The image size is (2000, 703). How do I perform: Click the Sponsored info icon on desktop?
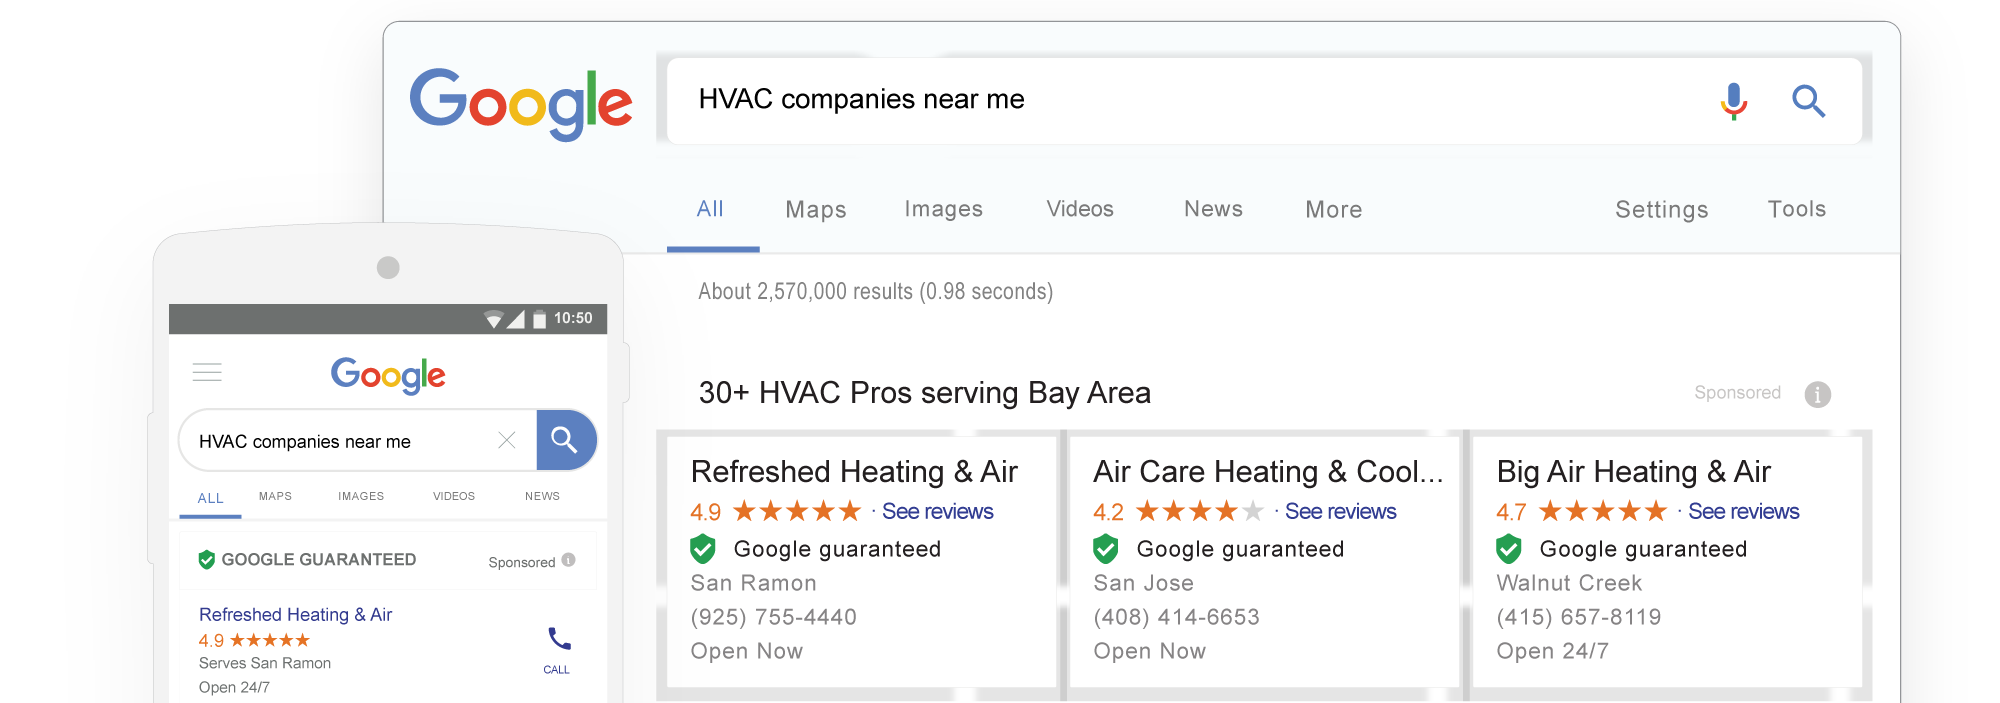[1817, 394]
